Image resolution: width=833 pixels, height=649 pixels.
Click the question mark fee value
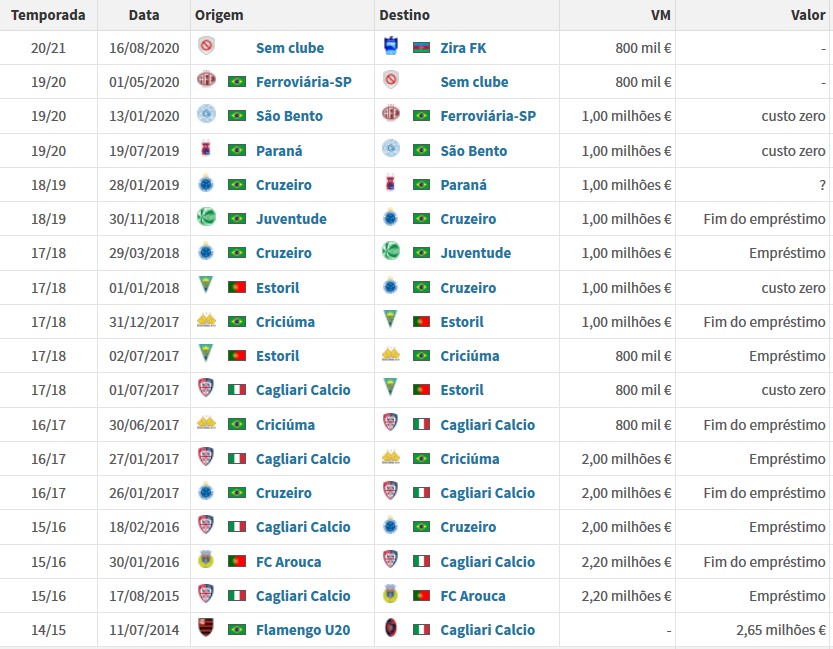tap(822, 184)
